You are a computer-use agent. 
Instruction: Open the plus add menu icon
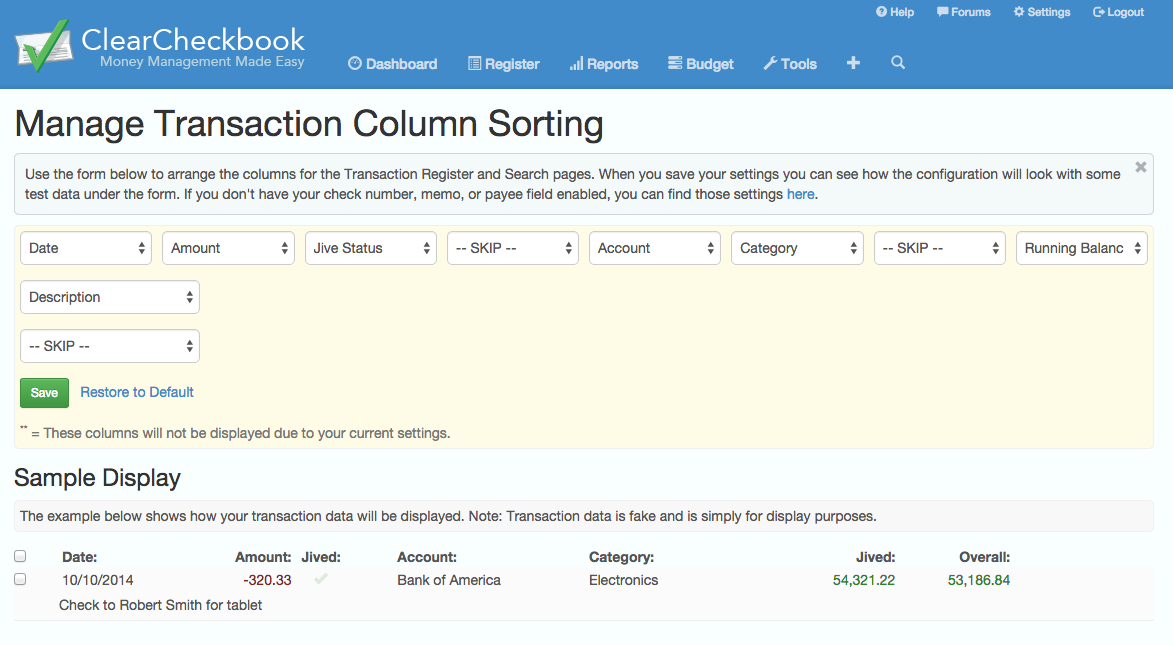853,63
